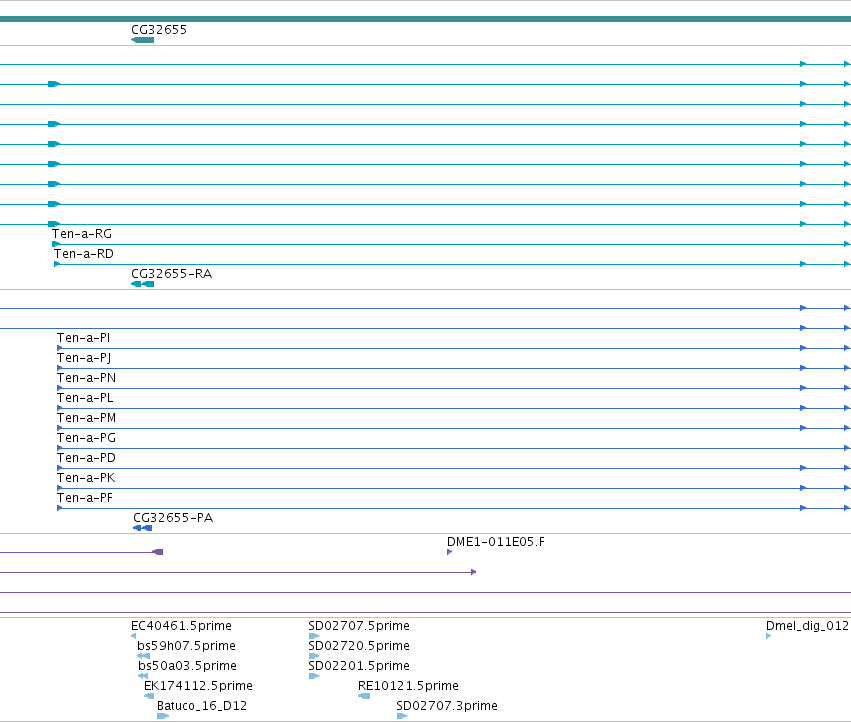
Task: Click the Ten-a-PD protein label
Action: point(86,458)
